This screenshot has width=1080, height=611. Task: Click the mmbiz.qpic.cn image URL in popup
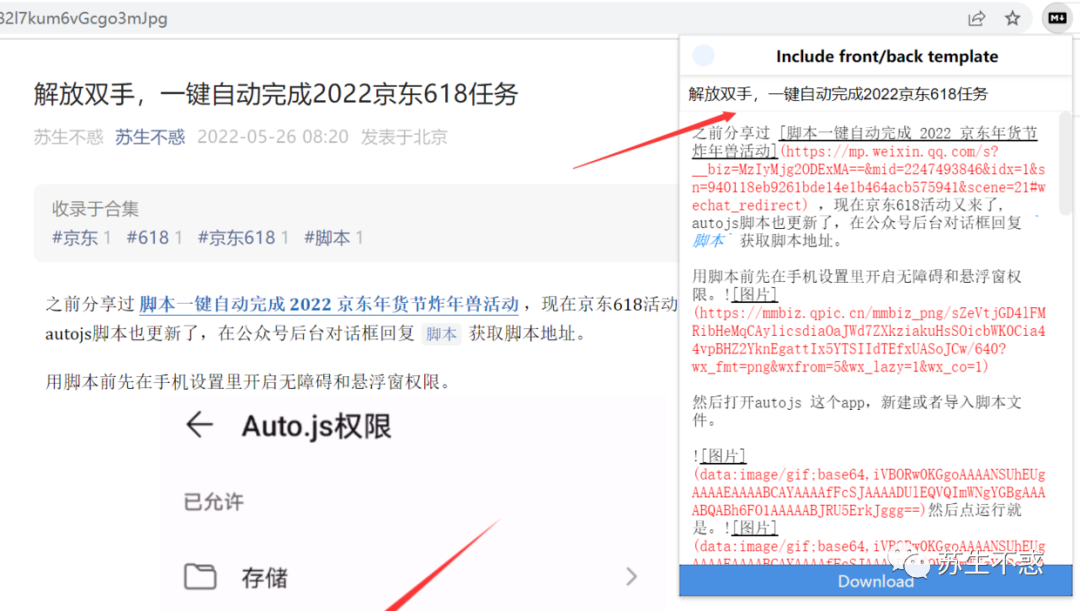point(869,340)
